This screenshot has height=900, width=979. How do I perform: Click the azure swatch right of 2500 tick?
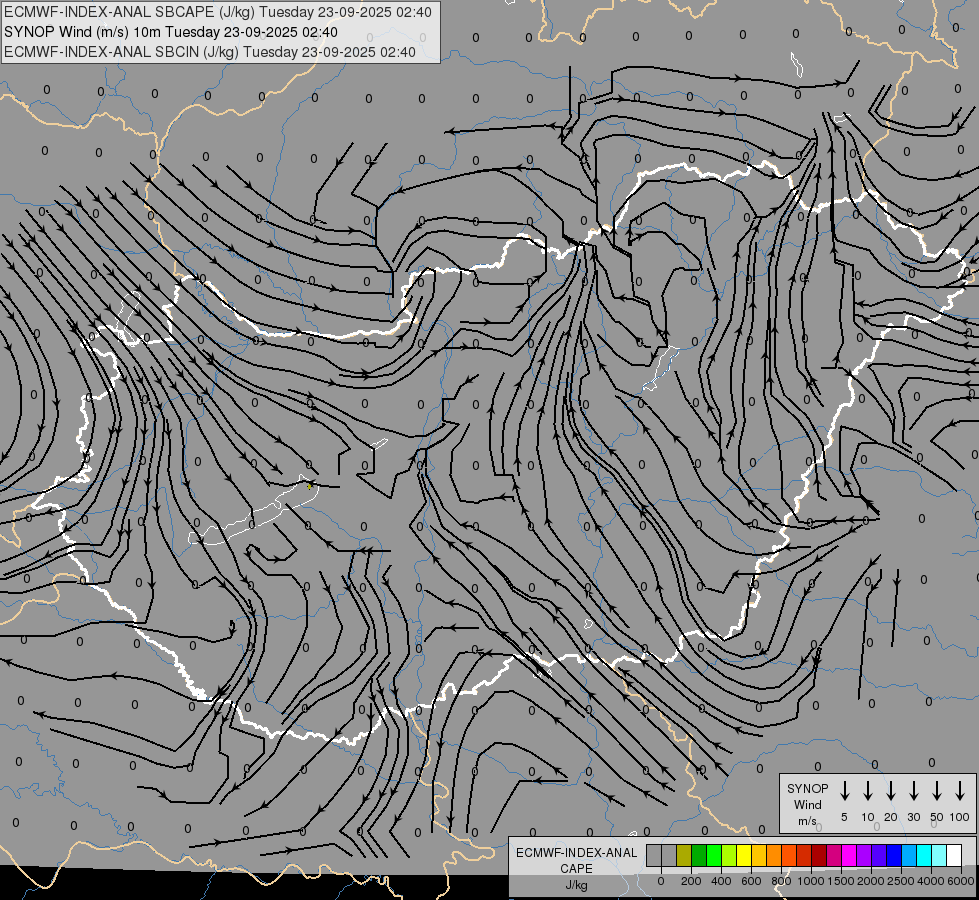(908, 856)
